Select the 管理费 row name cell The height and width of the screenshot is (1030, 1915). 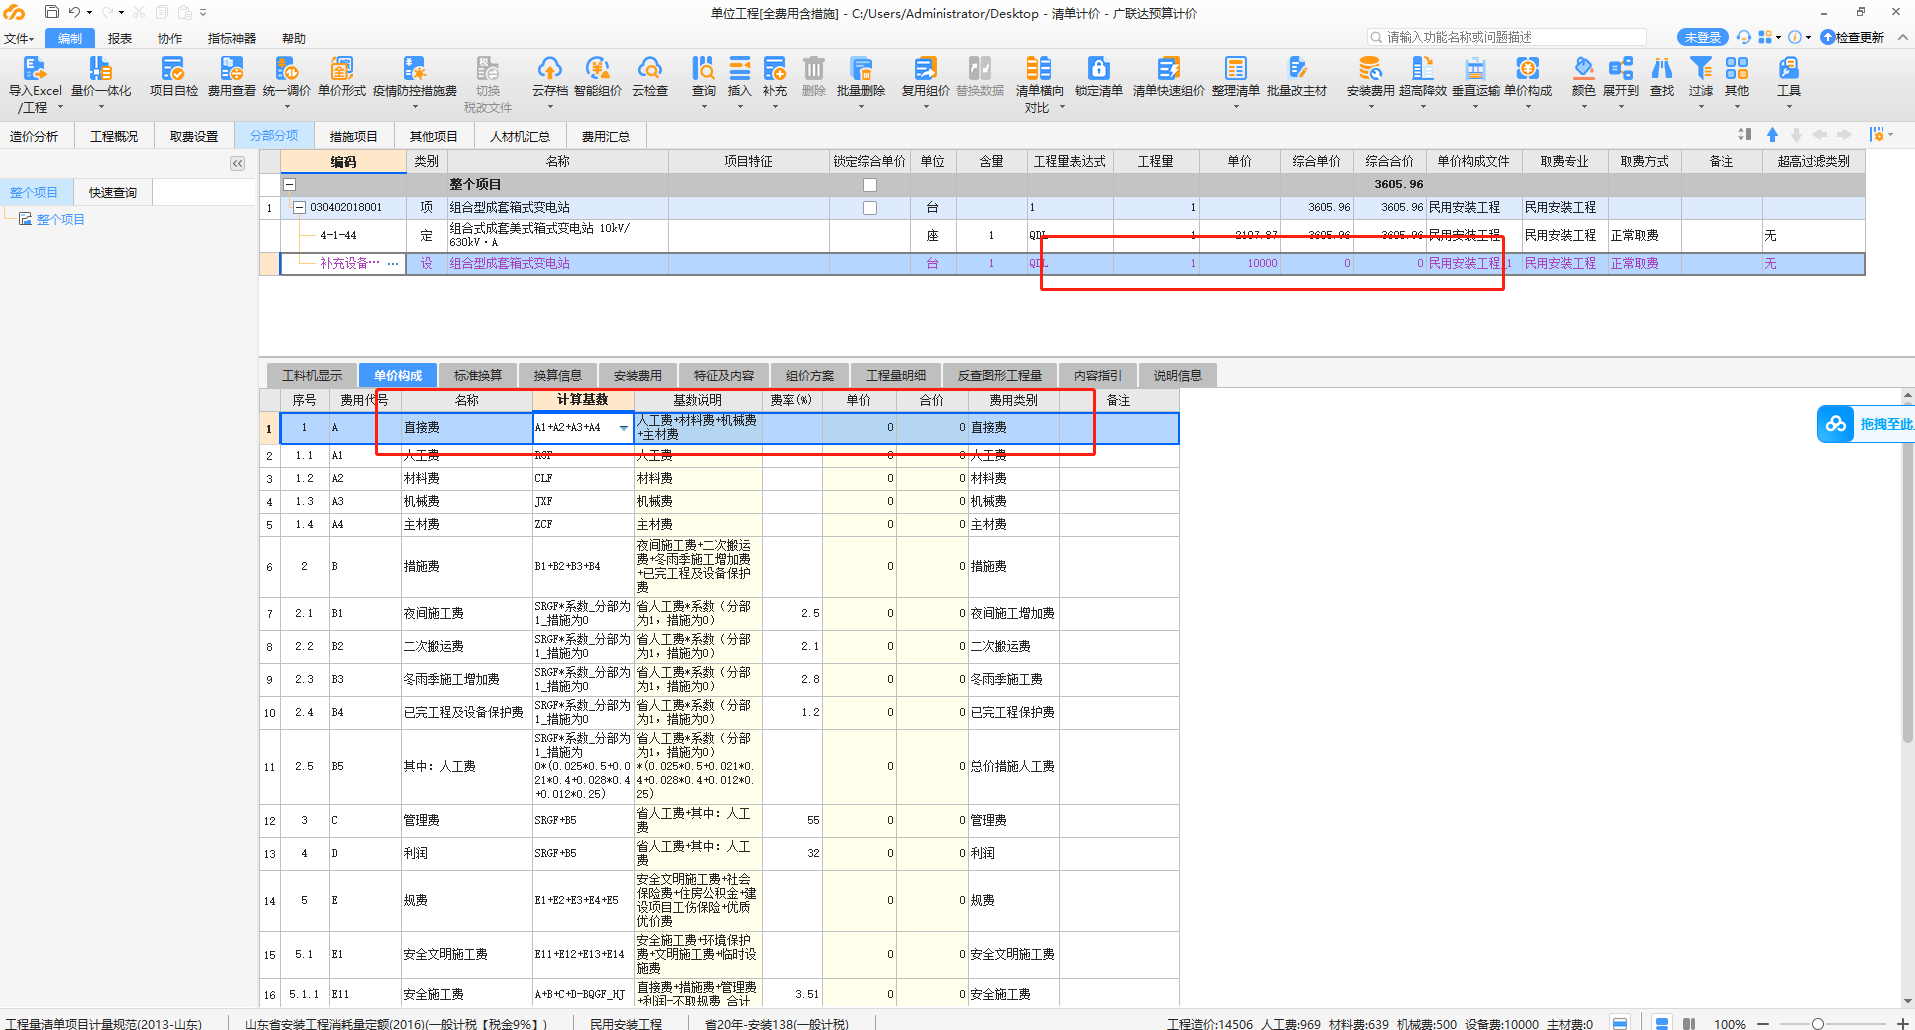(x=466, y=820)
